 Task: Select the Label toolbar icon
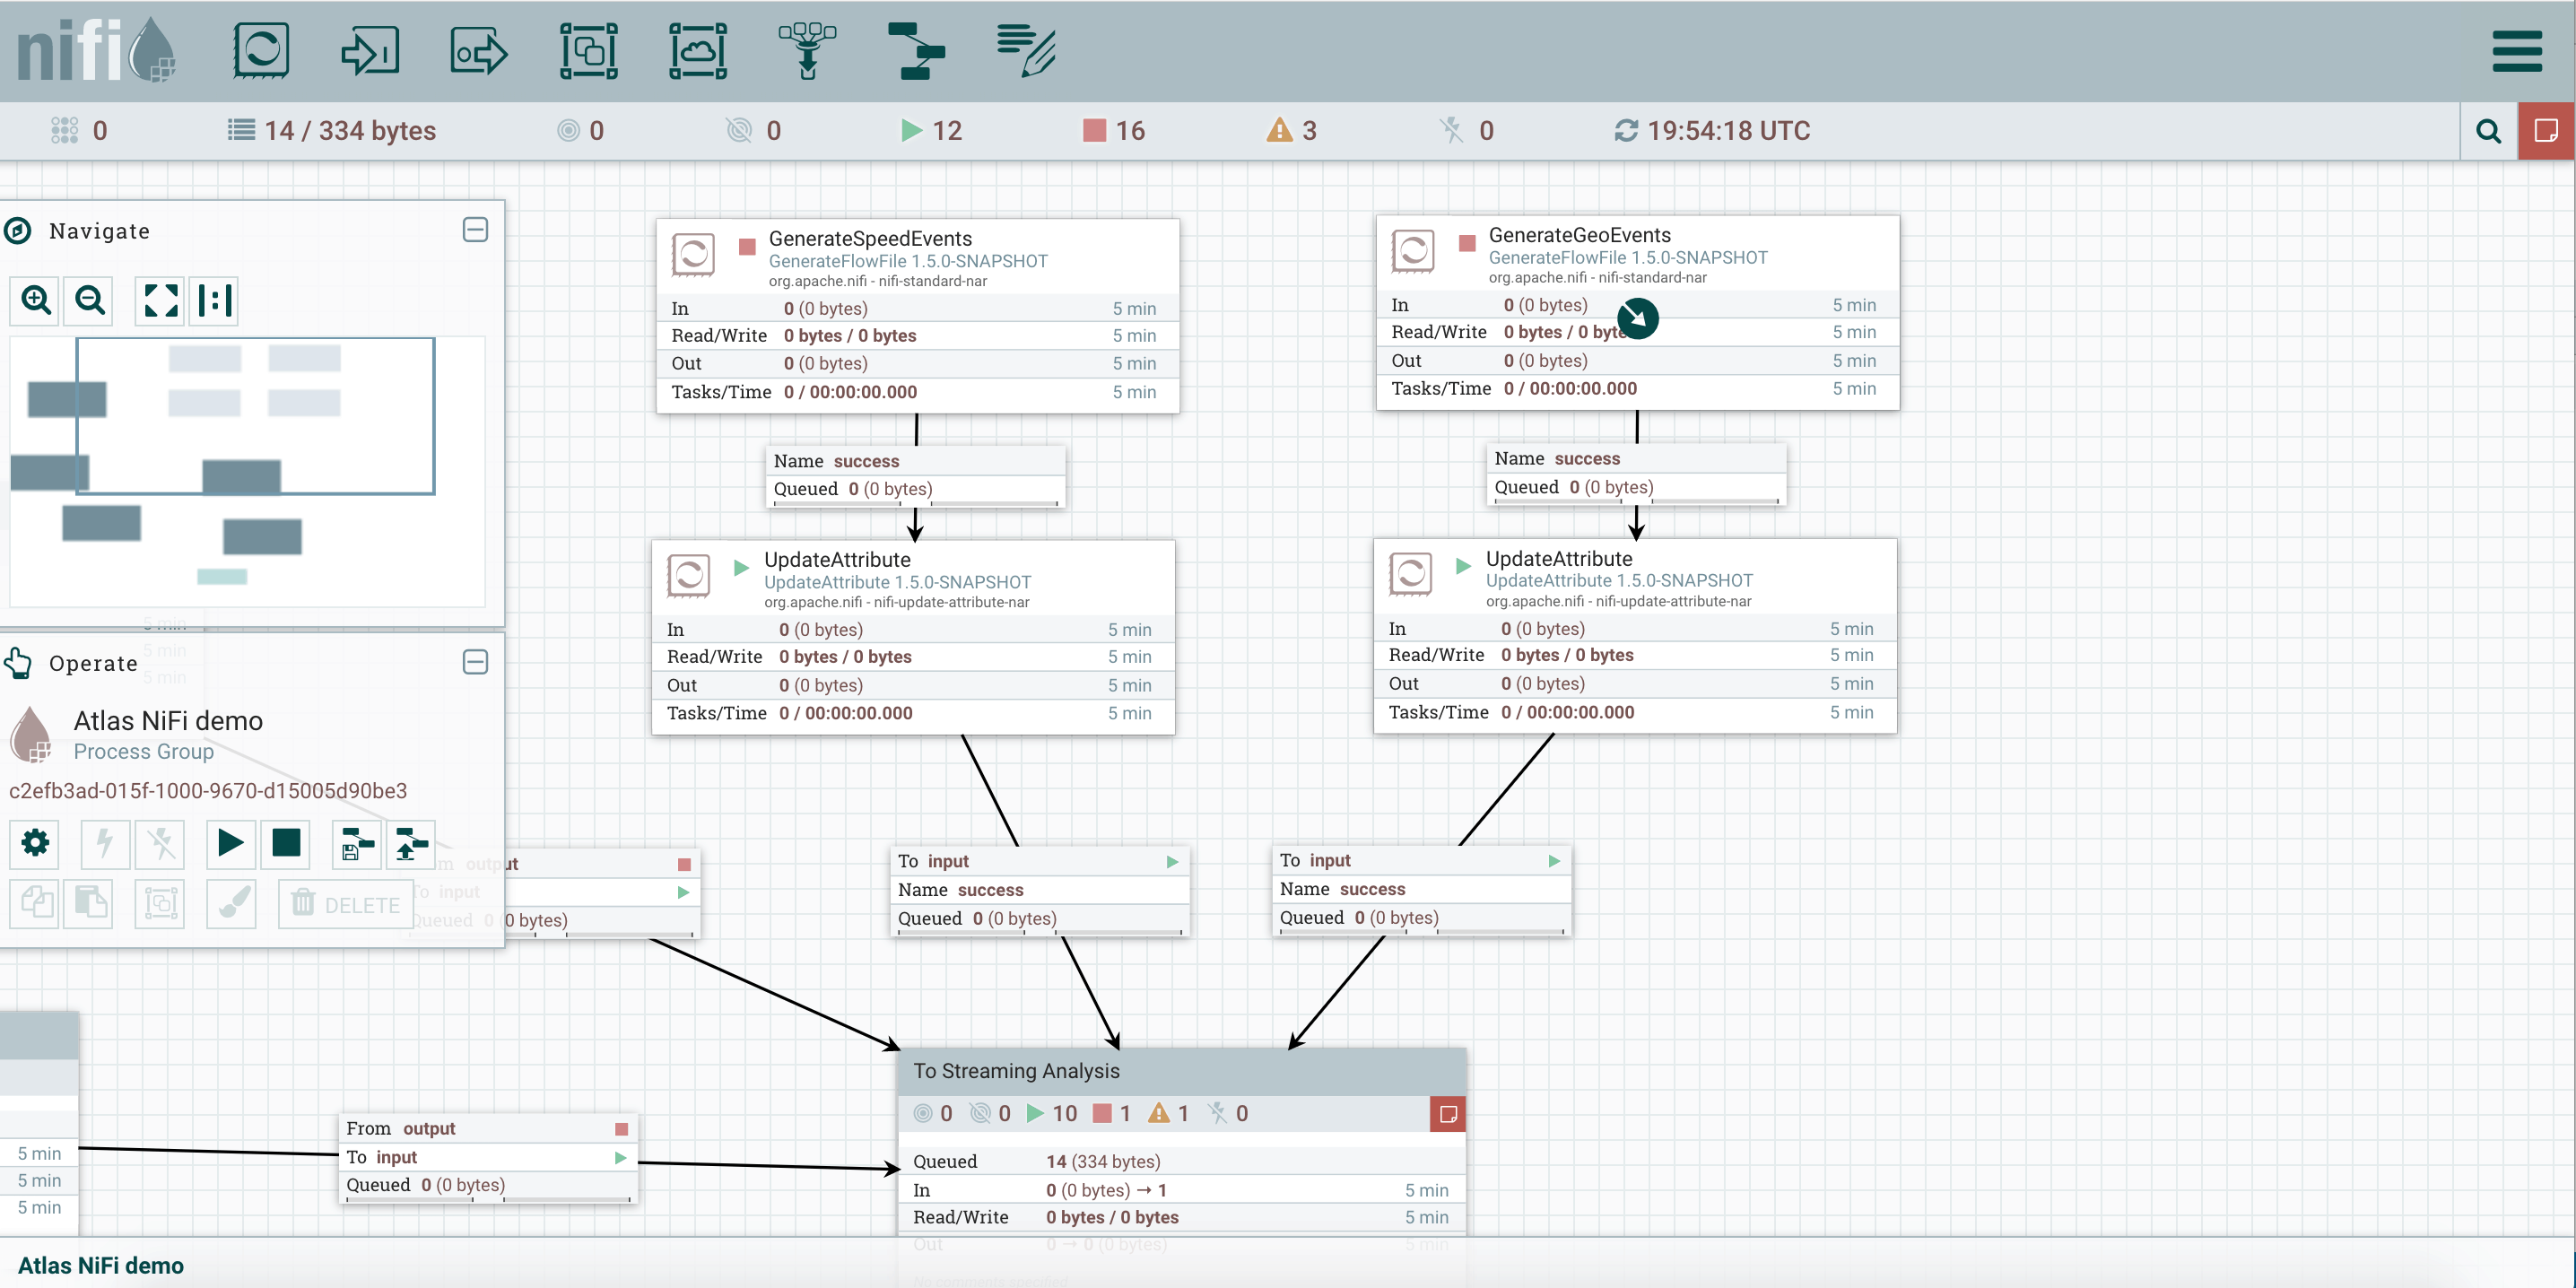(1026, 50)
